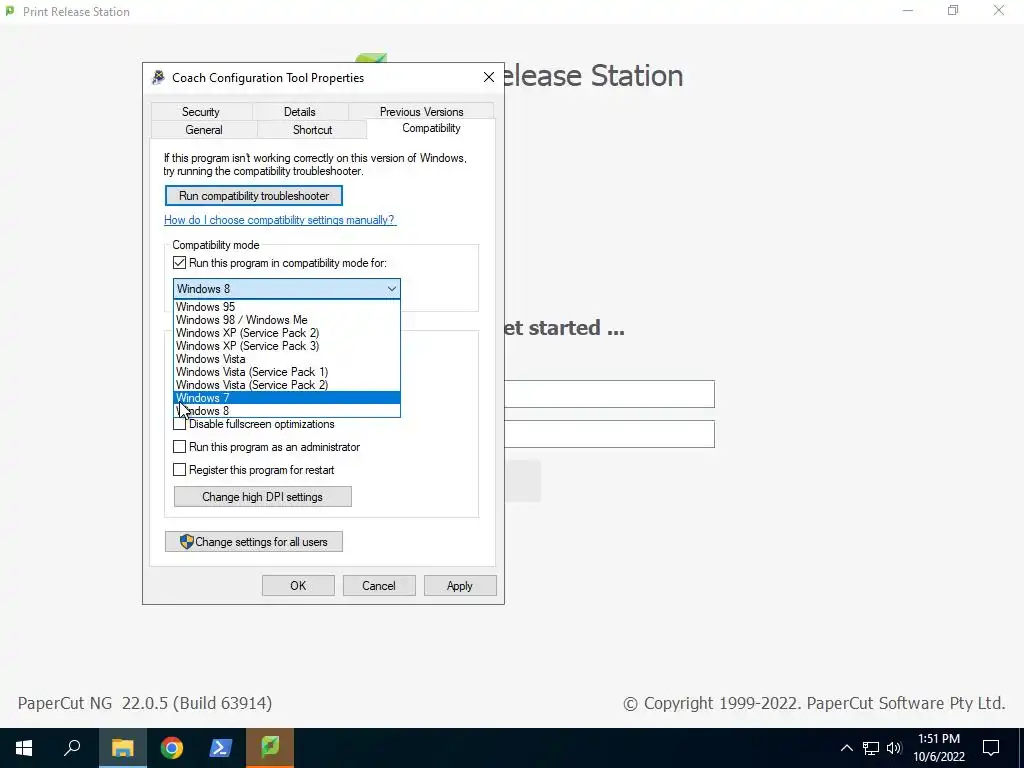Switch to the Security tab
1024x768 pixels.
point(200,112)
